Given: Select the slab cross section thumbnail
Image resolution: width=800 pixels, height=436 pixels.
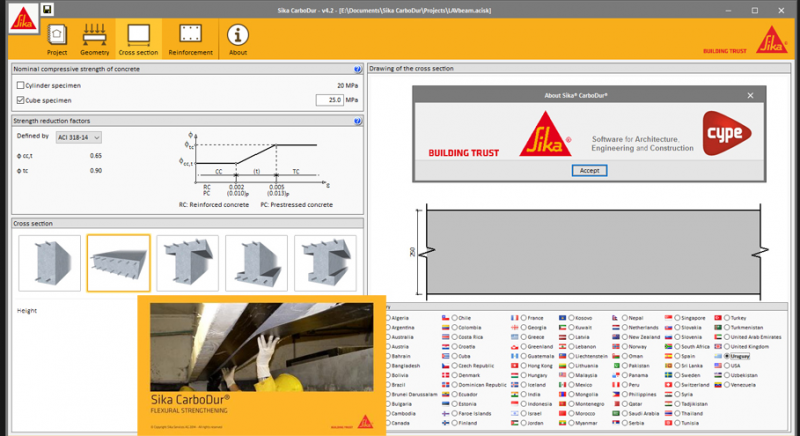Looking at the screenshot, I should pyautogui.click(x=118, y=263).
